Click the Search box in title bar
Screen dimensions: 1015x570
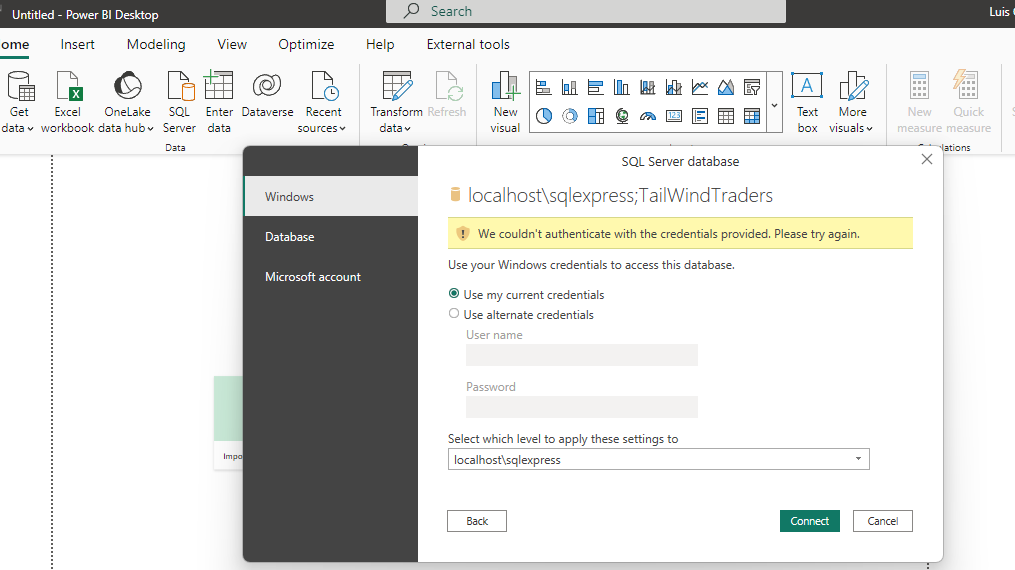click(x=586, y=11)
